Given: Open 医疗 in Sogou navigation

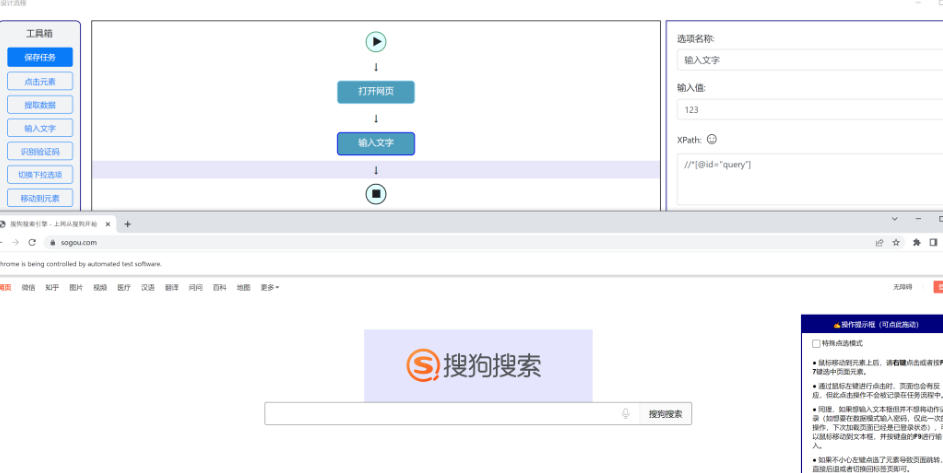Looking at the screenshot, I should pyautogui.click(x=124, y=288).
